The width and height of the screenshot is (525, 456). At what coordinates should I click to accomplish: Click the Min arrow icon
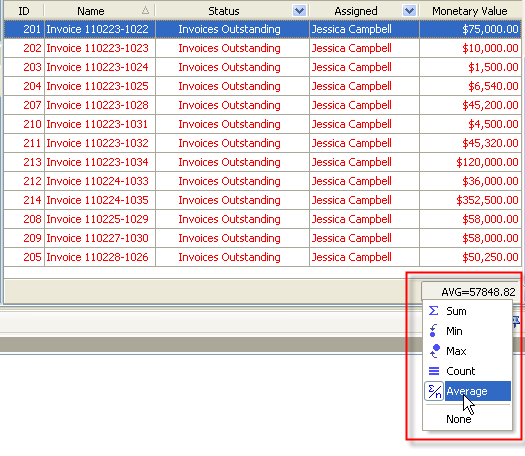(x=433, y=330)
